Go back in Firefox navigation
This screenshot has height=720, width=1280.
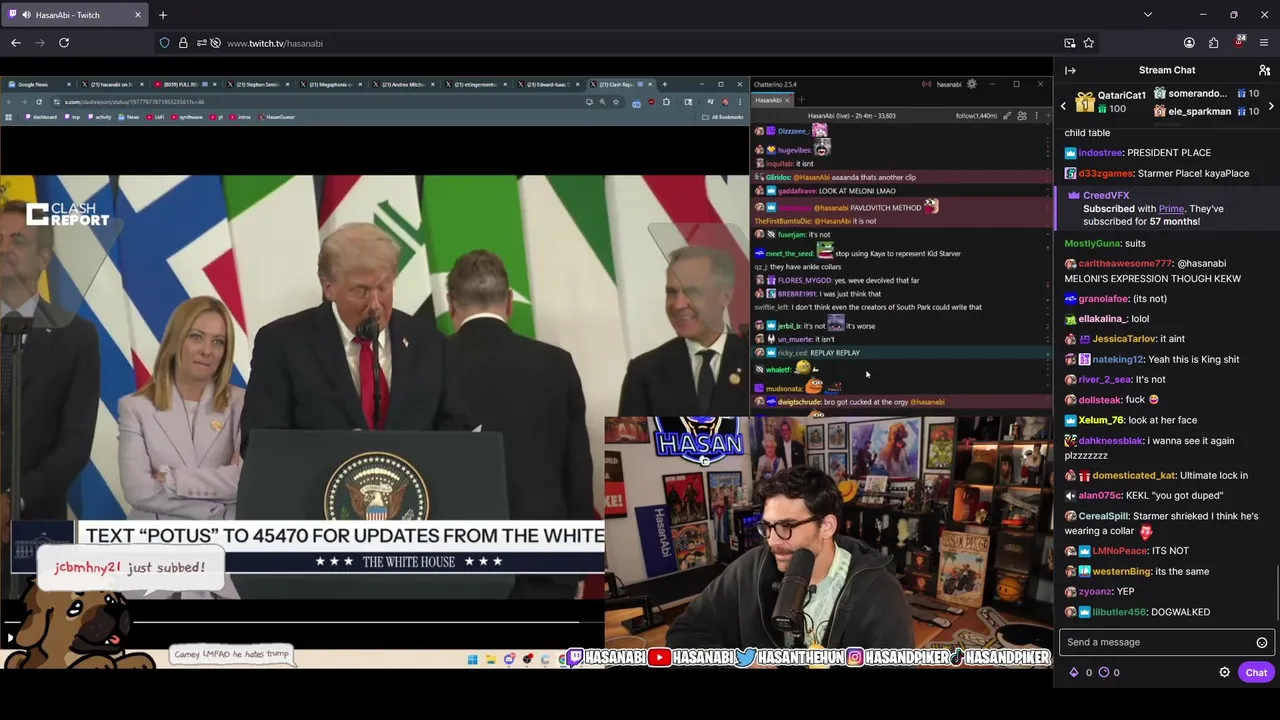click(x=16, y=43)
